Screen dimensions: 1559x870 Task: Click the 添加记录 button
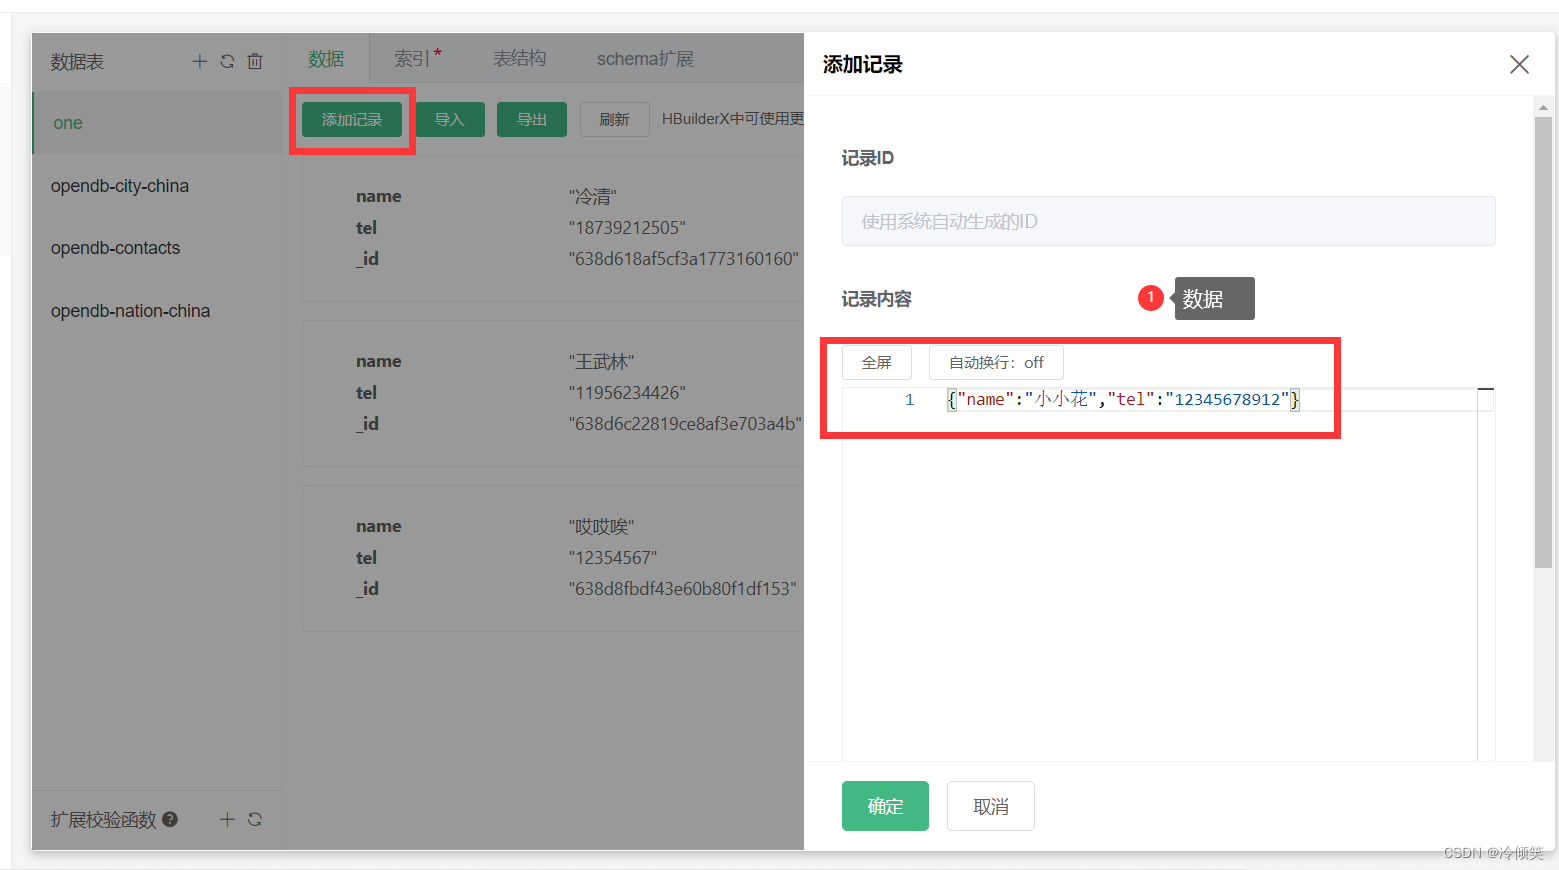coord(352,119)
